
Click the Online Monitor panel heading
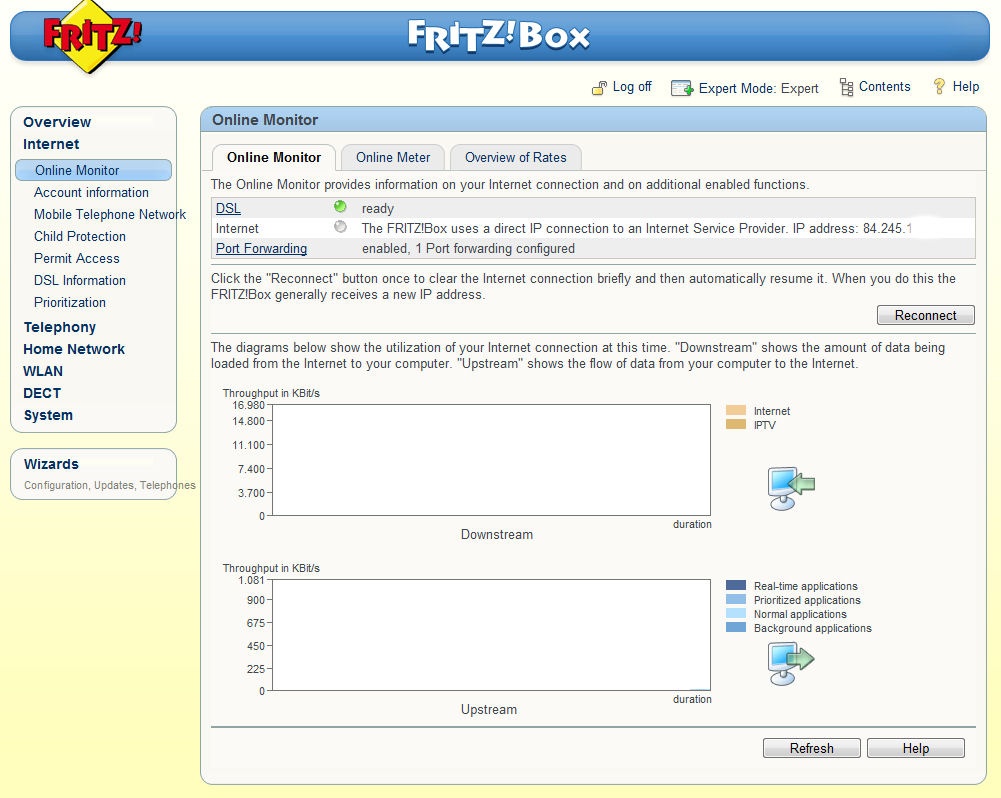(265, 120)
